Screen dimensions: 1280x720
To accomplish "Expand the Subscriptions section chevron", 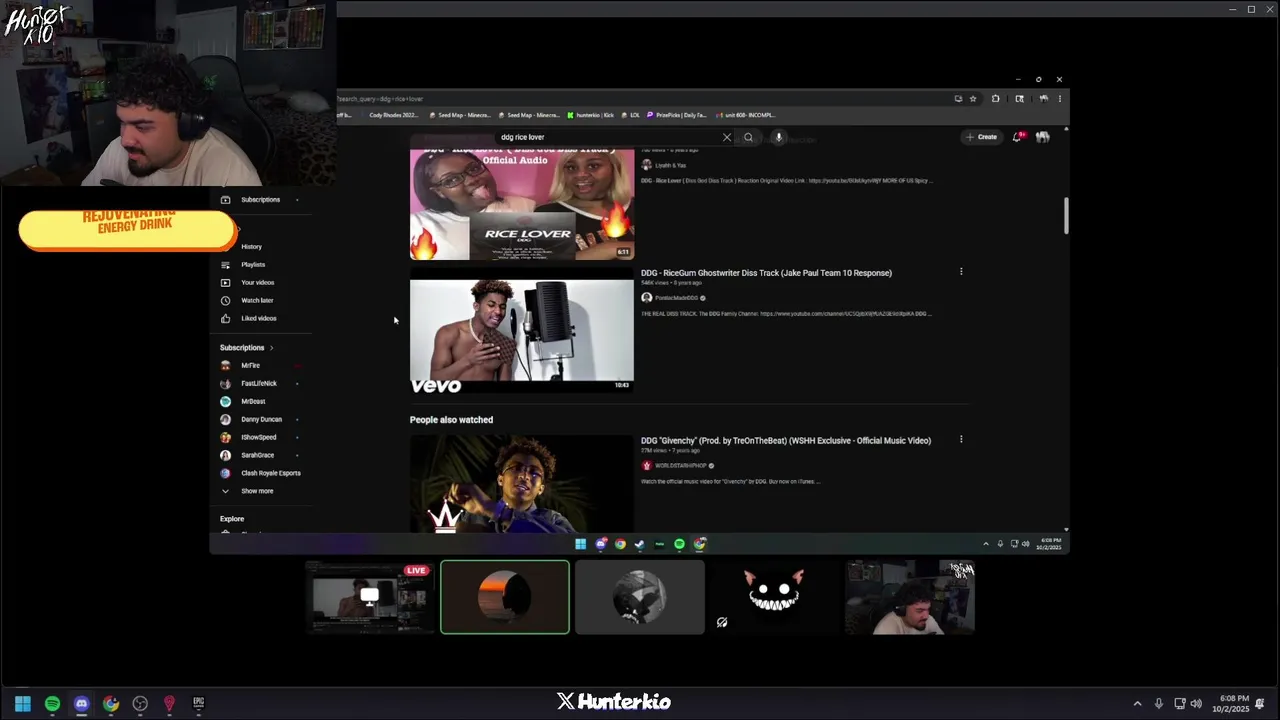I will (271, 348).
